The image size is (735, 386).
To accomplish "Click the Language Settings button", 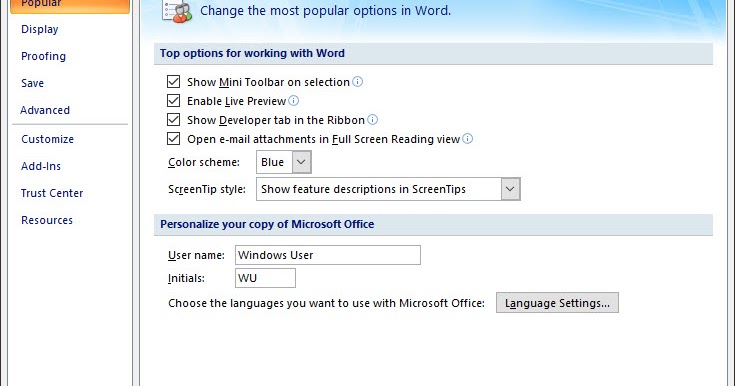I will click(557, 303).
